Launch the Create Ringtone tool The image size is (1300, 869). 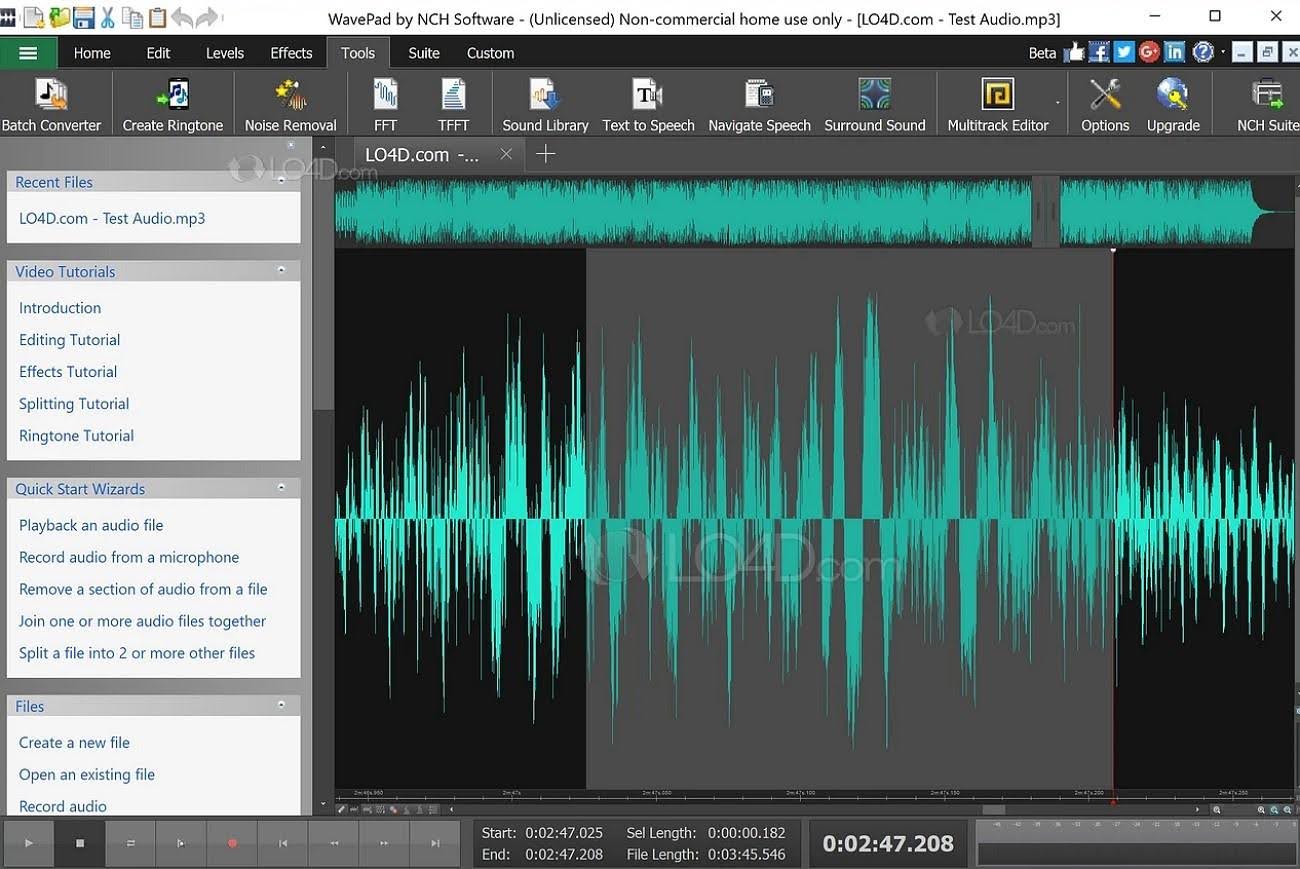click(x=173, y=104)
